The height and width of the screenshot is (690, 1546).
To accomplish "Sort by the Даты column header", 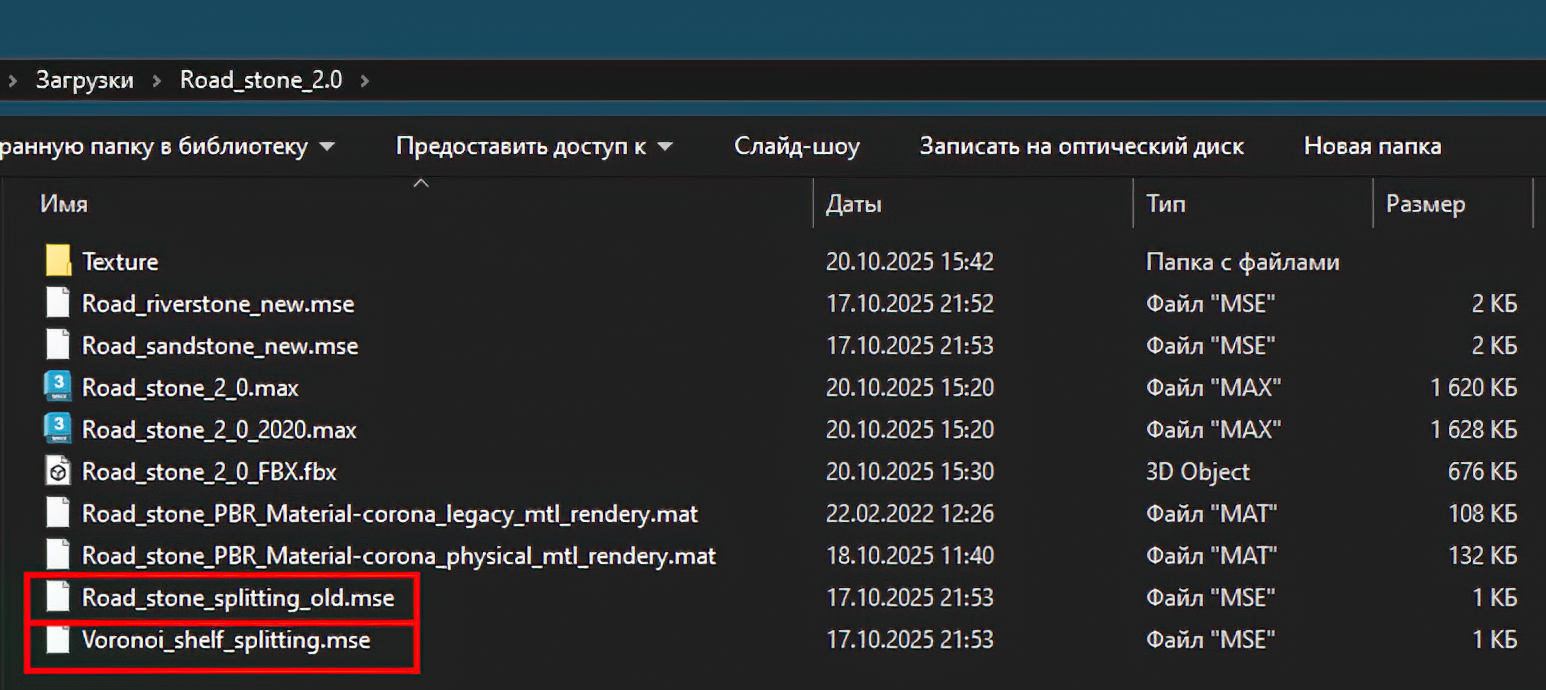I will 854,205.
